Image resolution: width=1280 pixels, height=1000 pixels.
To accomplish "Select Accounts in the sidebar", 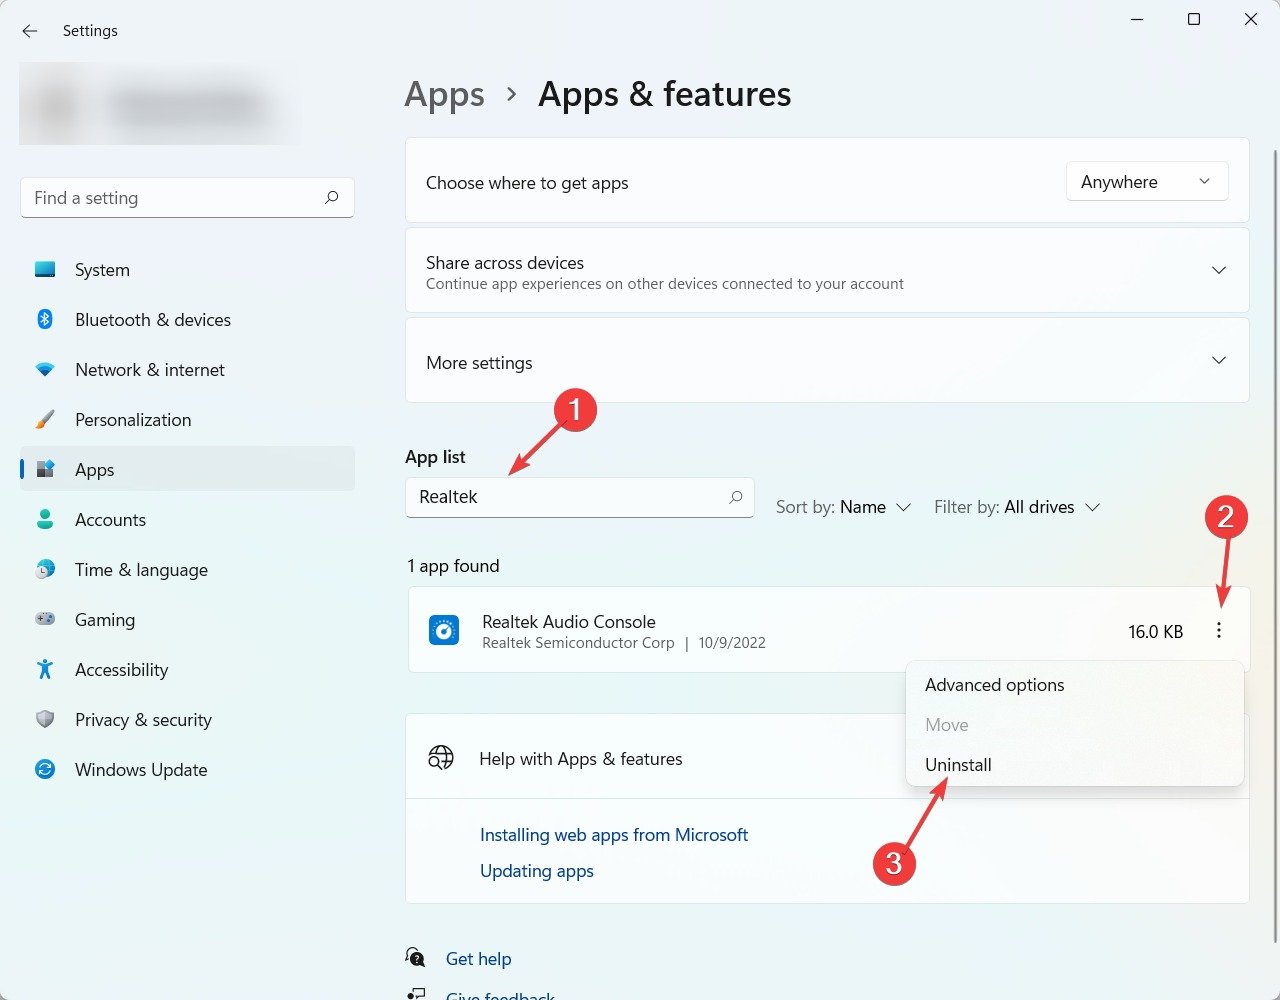I will point(187,520).
